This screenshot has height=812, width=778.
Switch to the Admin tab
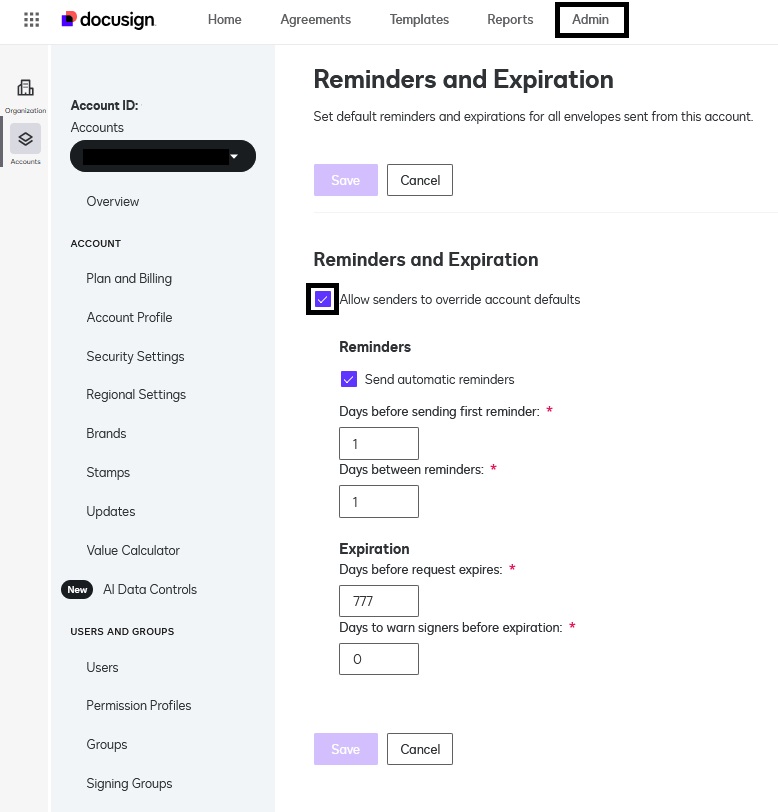[591, 19]
